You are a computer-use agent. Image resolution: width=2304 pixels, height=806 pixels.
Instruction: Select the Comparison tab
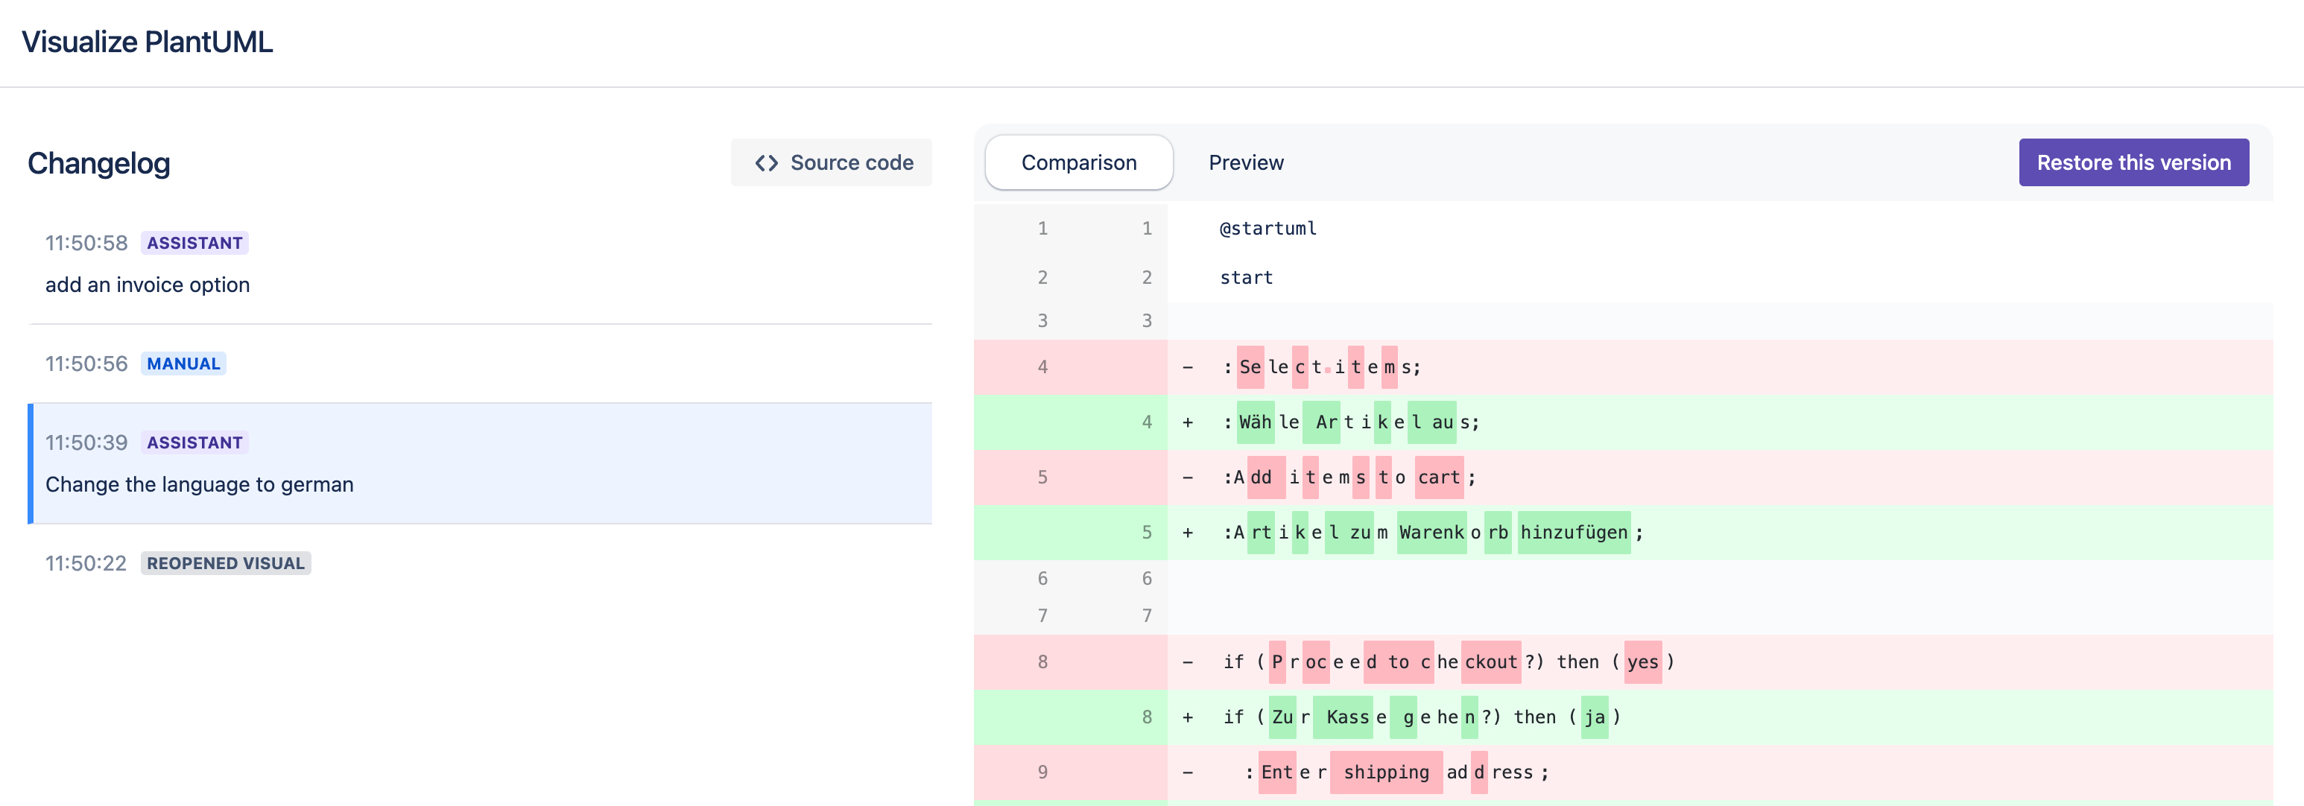click(1078, 162)
